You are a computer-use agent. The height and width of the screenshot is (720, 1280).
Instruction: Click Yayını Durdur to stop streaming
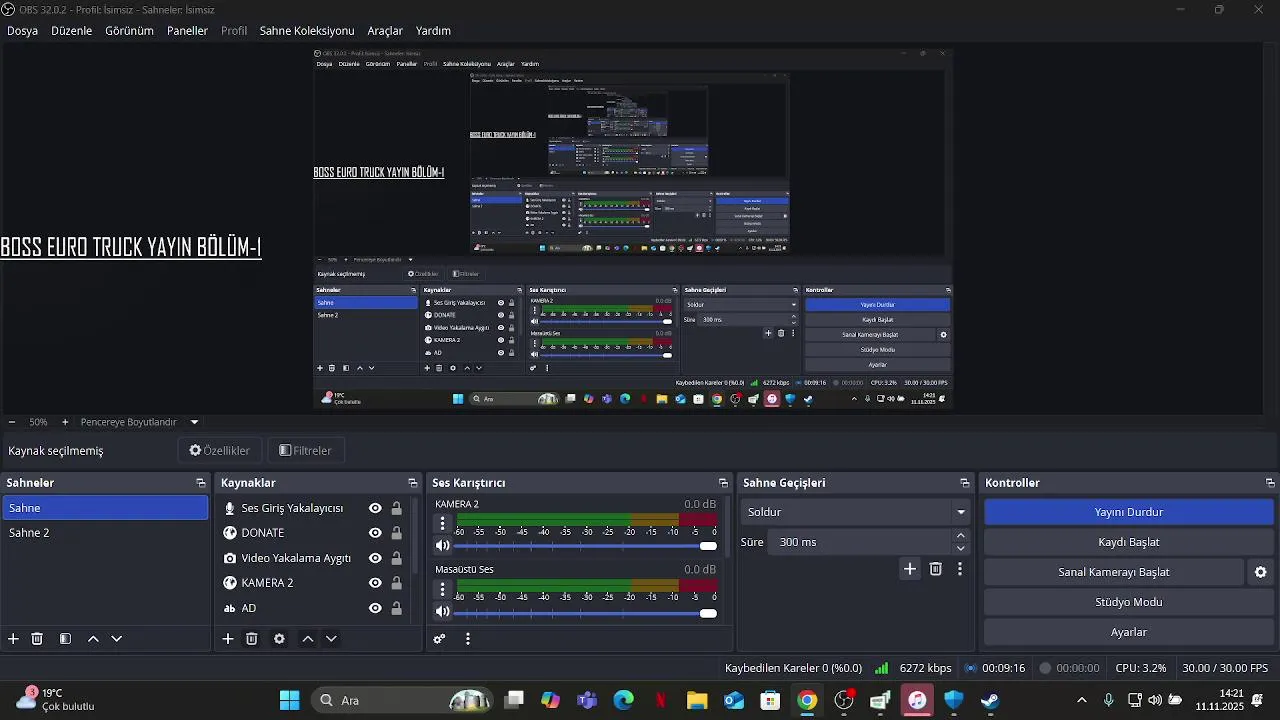pos(1128,512)
